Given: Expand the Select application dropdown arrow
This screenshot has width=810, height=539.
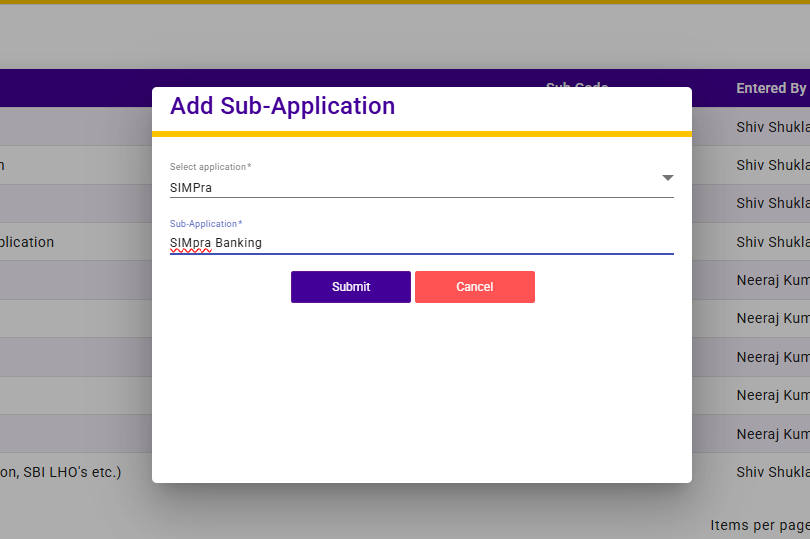Looking at the screenshot, I should (x=668, y=178).
